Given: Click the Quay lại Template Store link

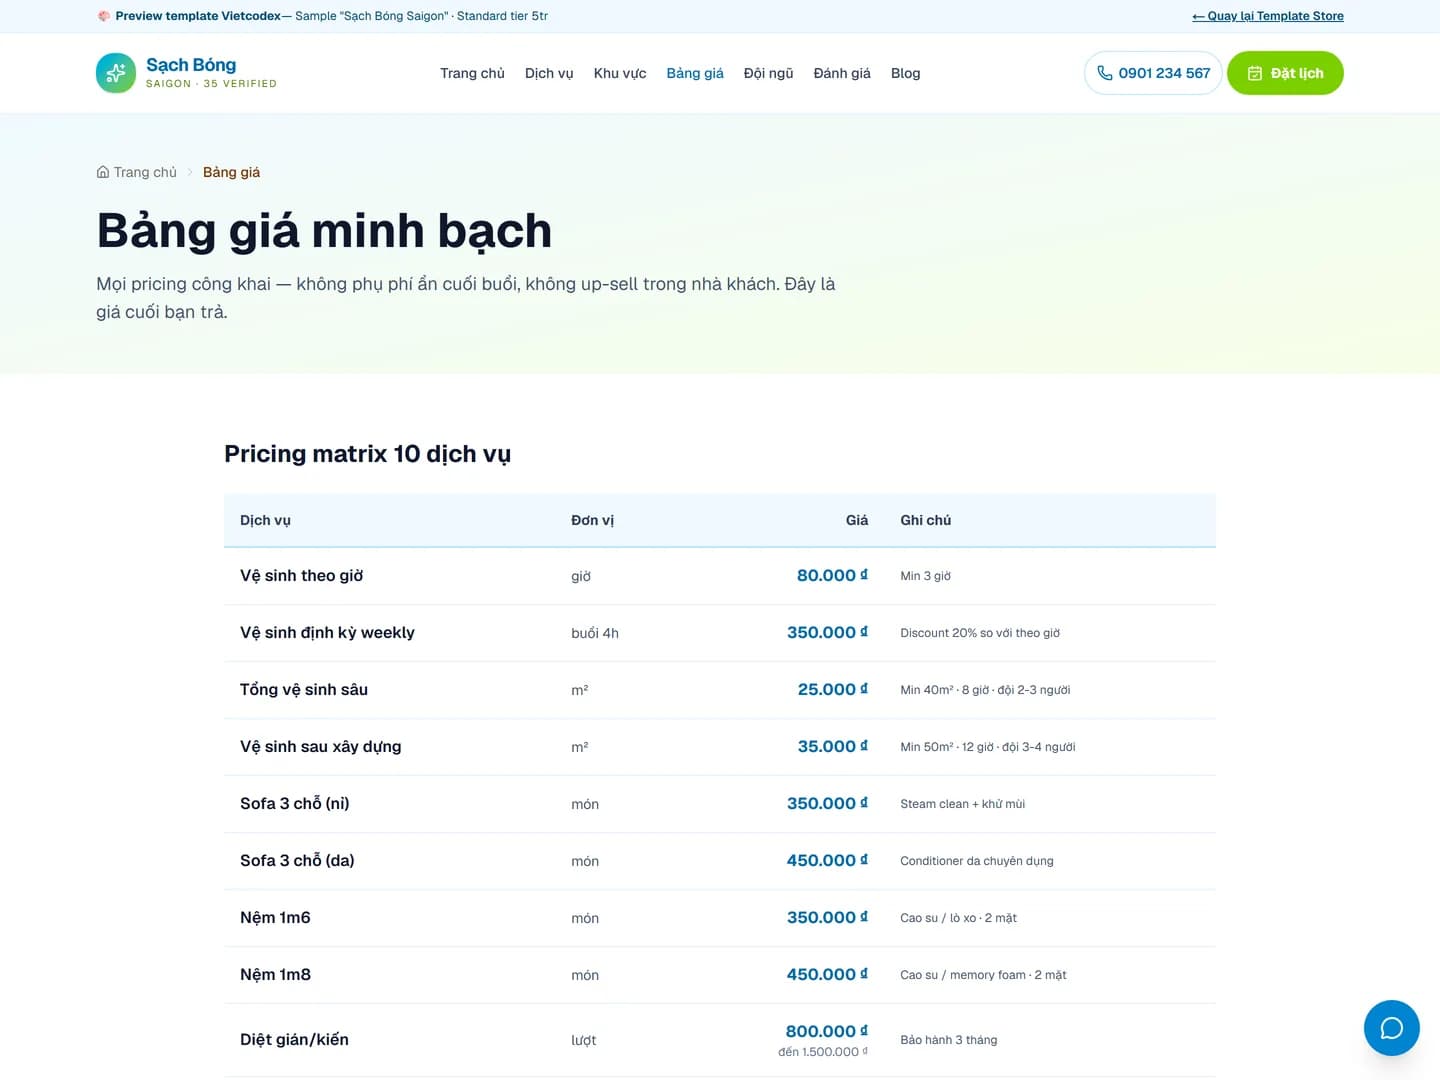Looking at the screenshot, I should (x=1268, y=16).
